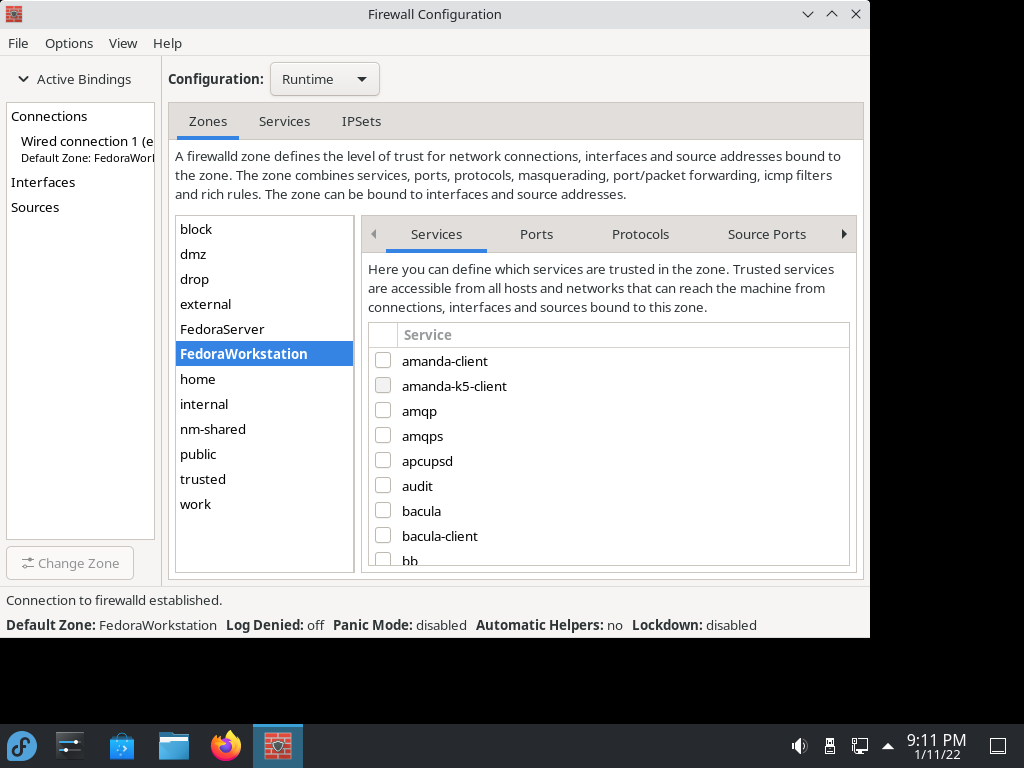Toggle the amanda-k5-client checkbox

(383, 385)
